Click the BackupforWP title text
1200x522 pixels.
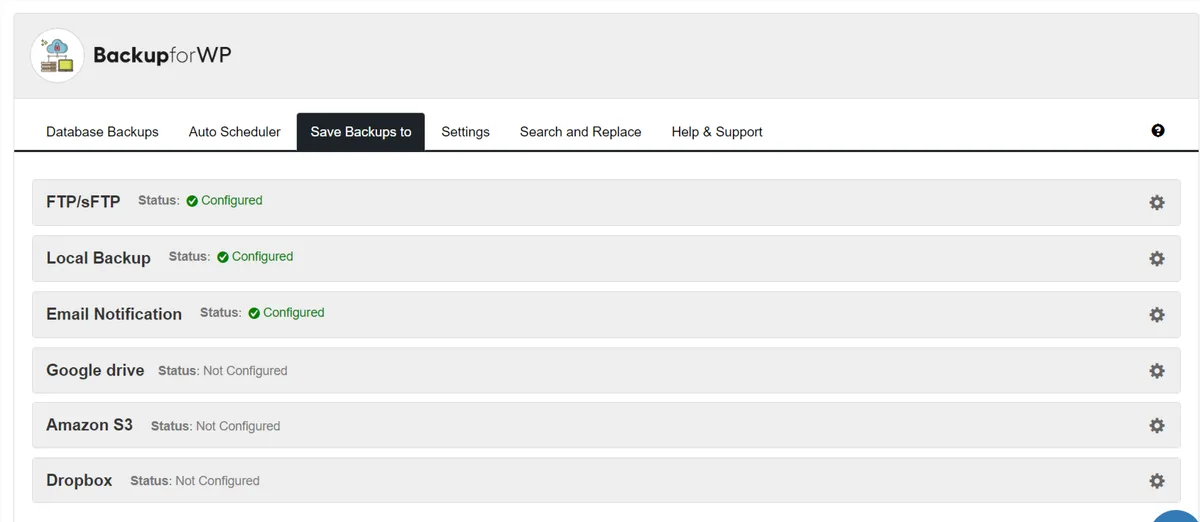pos(162,56)
